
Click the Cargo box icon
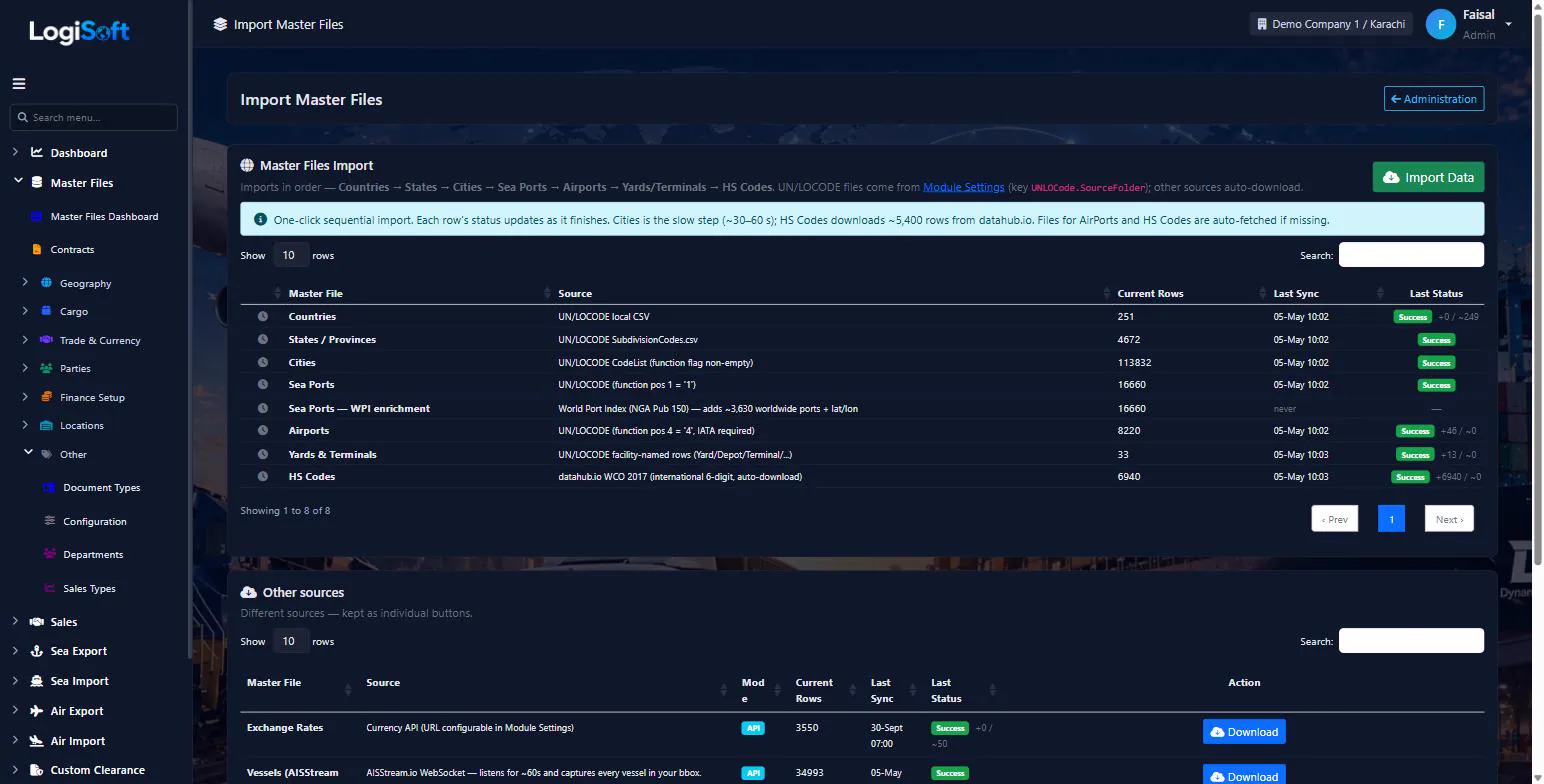[46, 311]
